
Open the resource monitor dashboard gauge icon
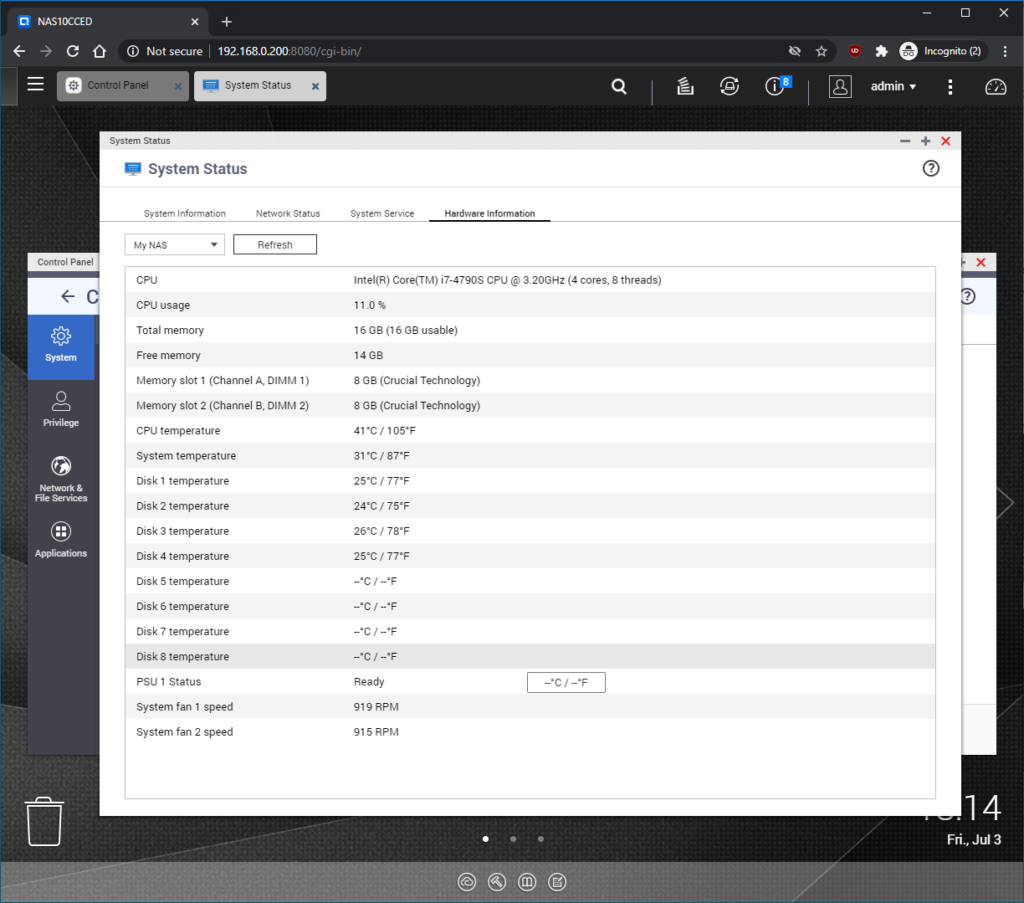coord(995,86)
